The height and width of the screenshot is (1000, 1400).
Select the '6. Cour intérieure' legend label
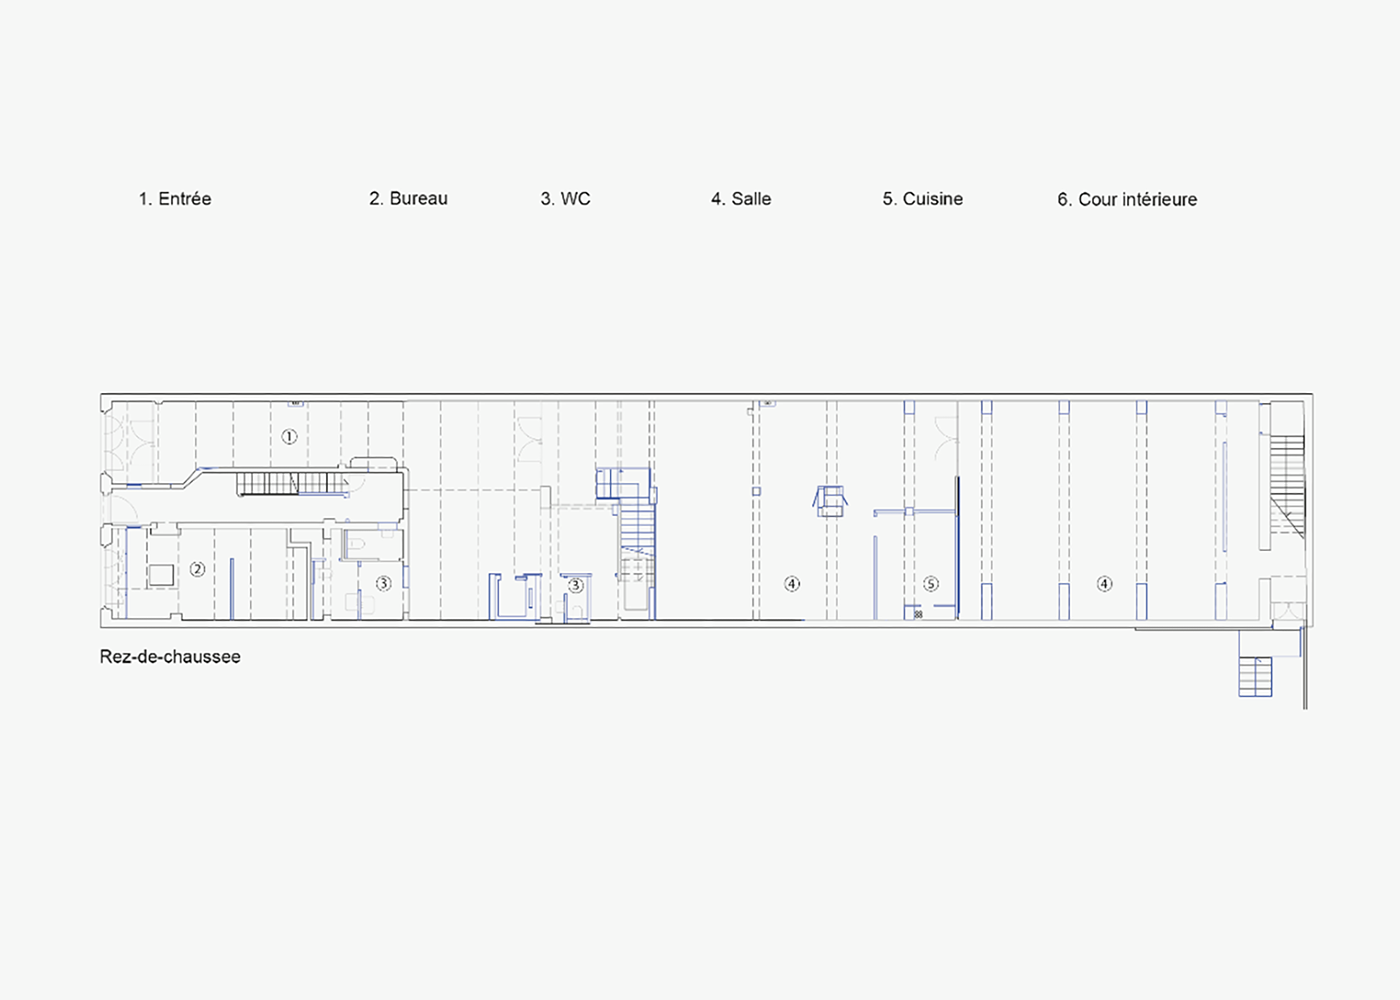1127,200
